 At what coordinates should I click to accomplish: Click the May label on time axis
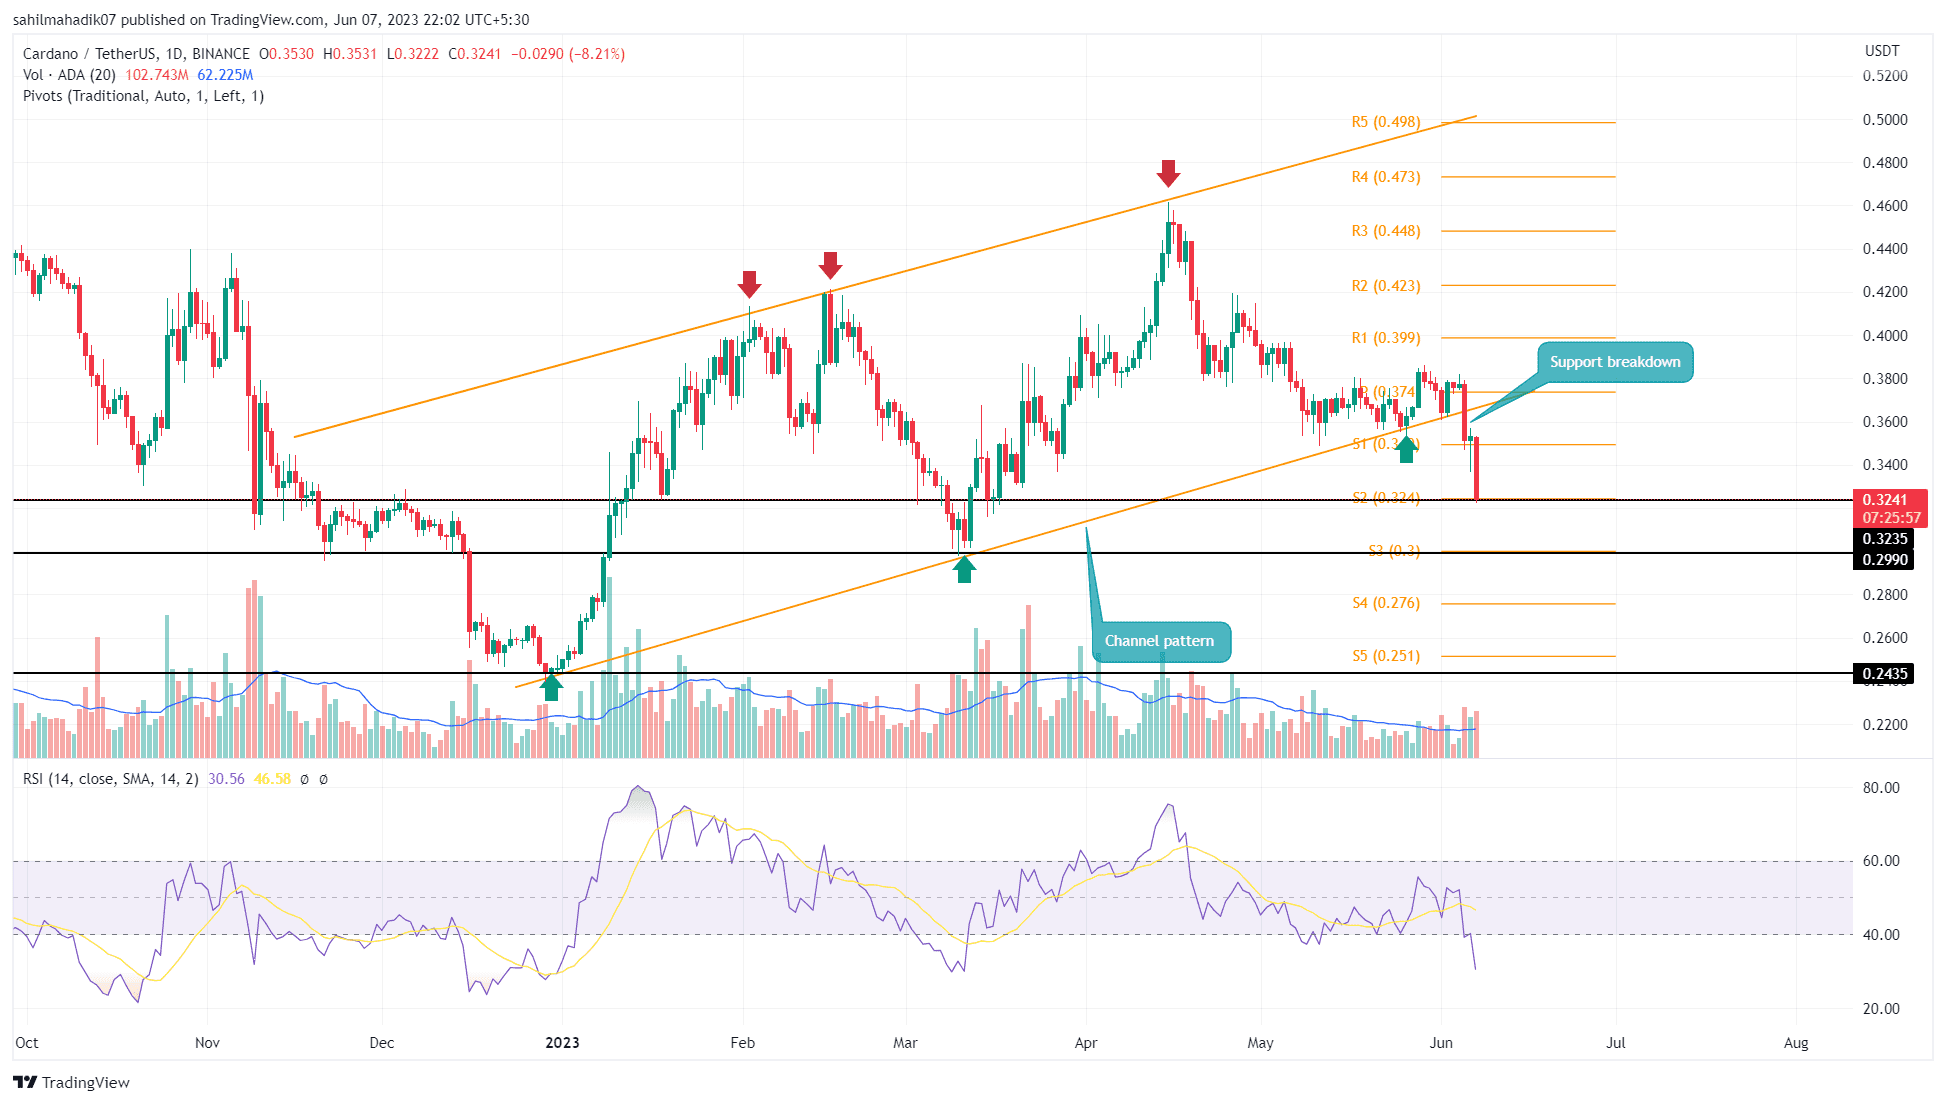coord(1261,1043)
